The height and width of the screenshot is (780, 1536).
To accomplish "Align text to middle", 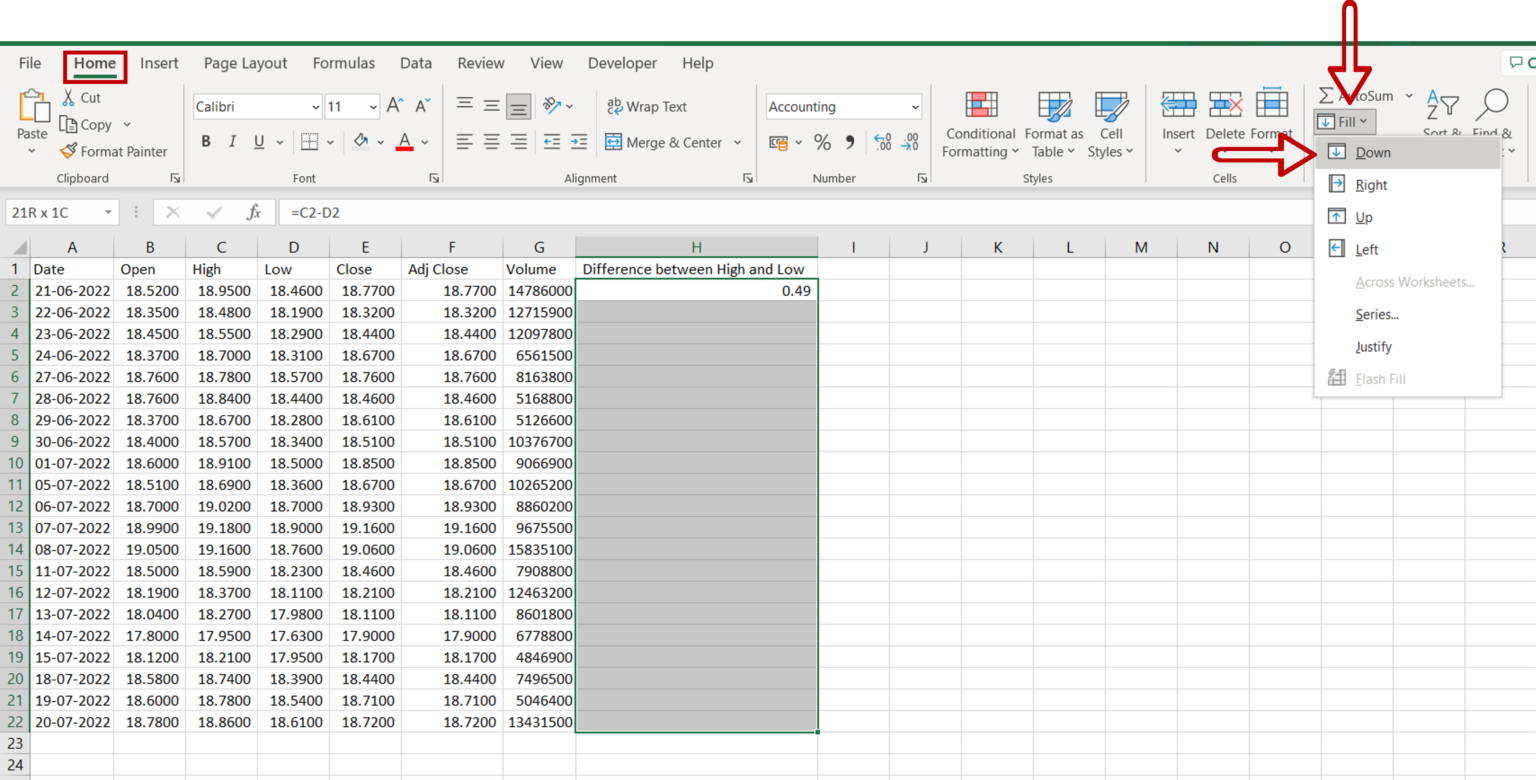I will [492, 106].
